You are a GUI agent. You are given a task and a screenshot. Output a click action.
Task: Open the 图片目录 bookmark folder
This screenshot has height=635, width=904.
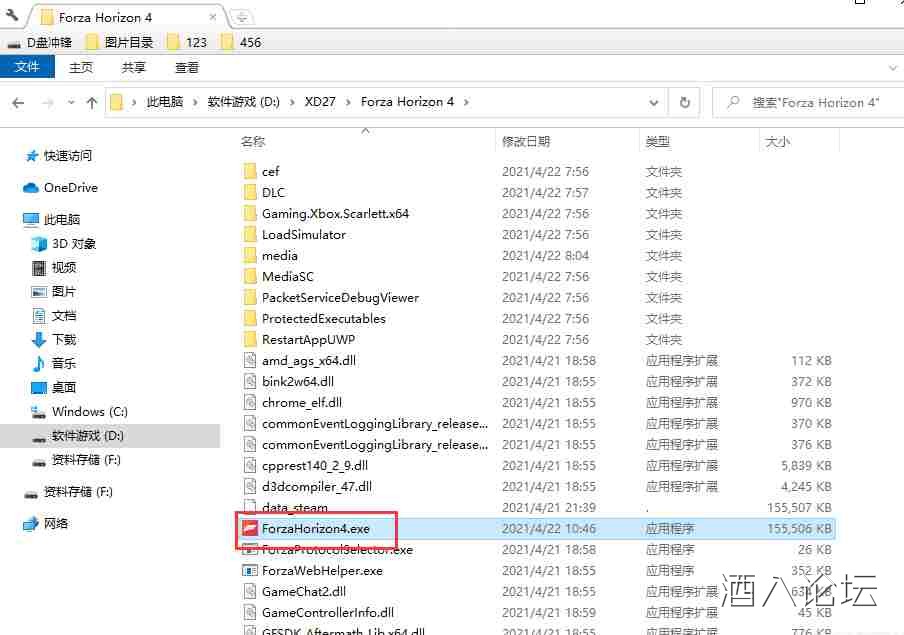click(119, 42)
